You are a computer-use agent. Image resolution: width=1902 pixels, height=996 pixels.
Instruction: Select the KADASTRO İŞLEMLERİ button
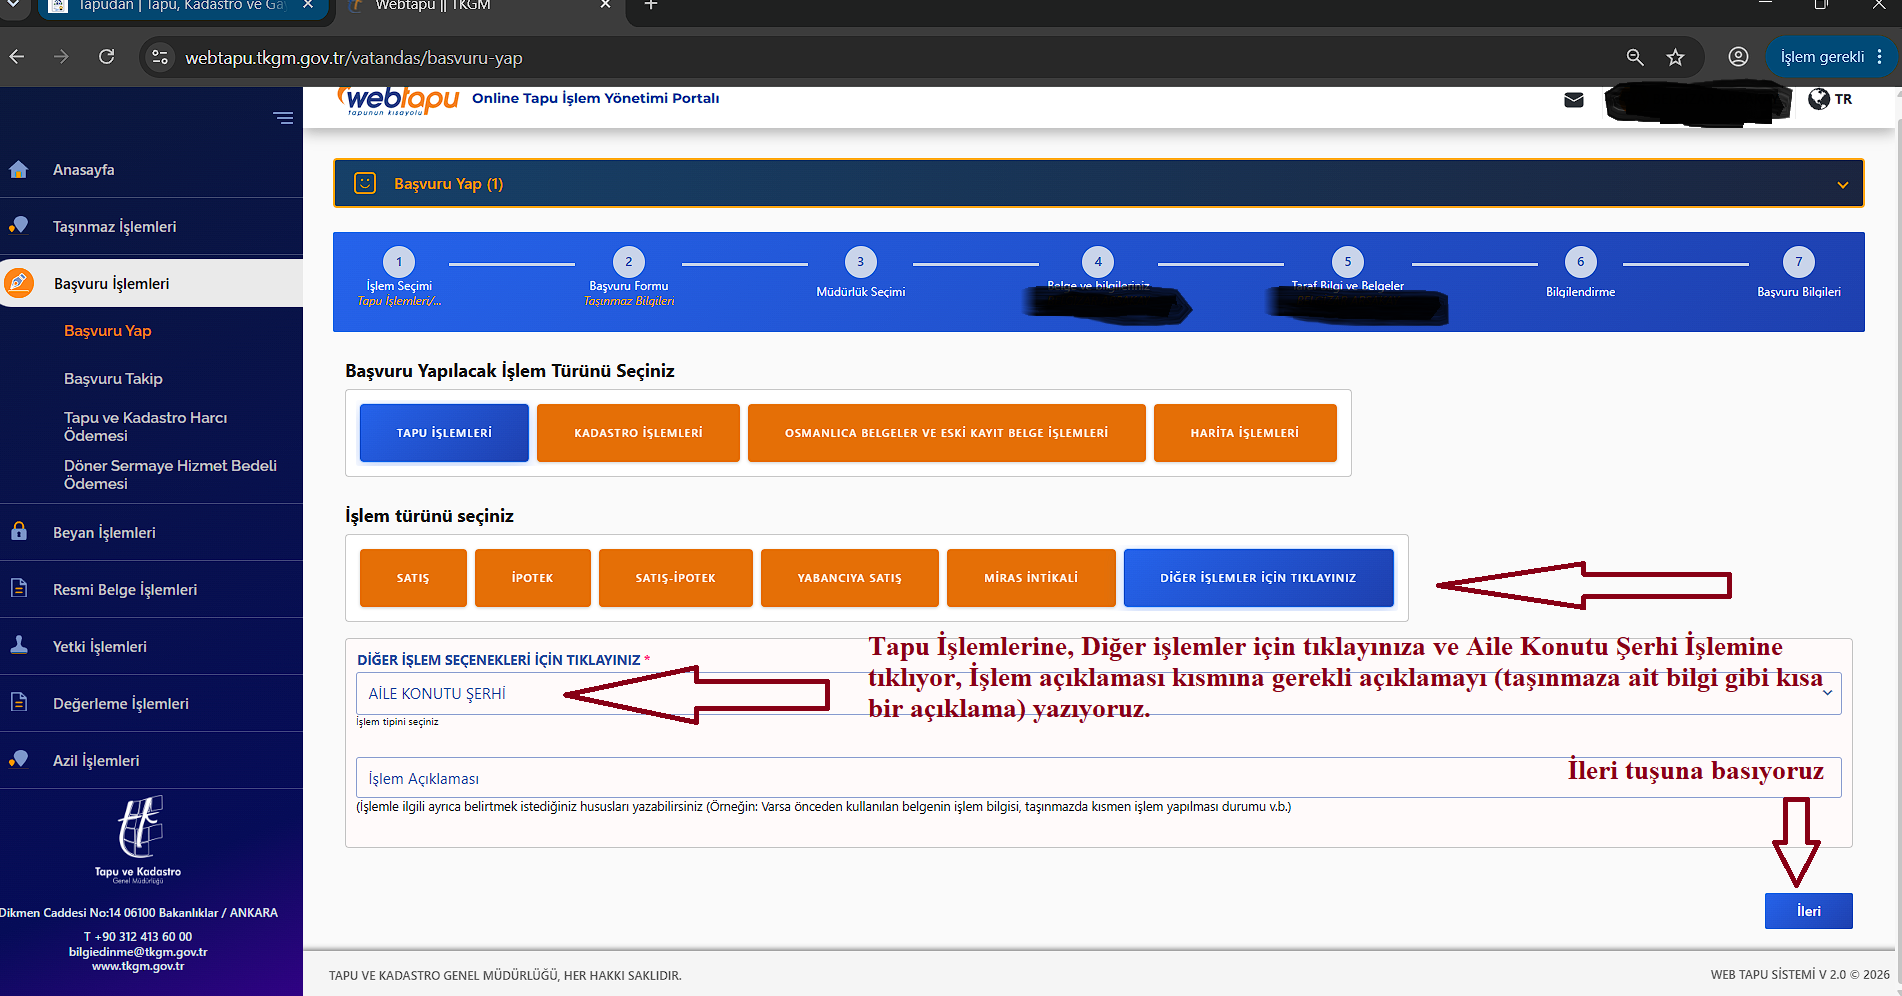tap(638, 433)
